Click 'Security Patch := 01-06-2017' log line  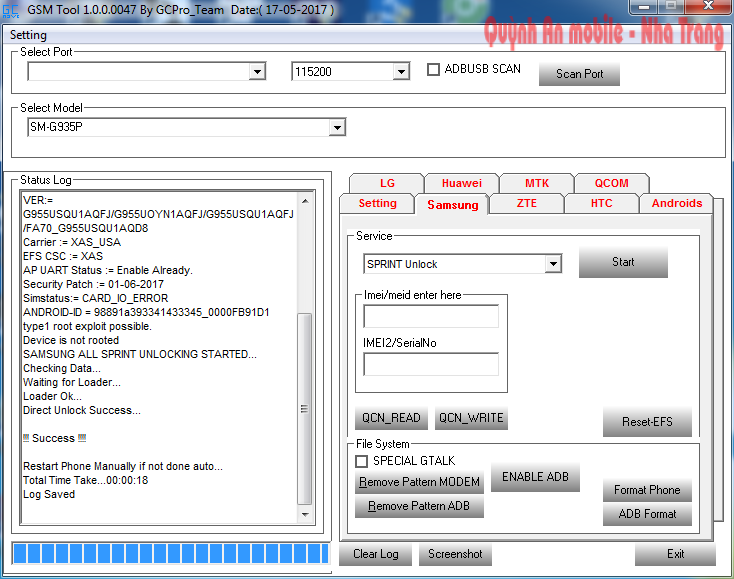click(94, 284)
